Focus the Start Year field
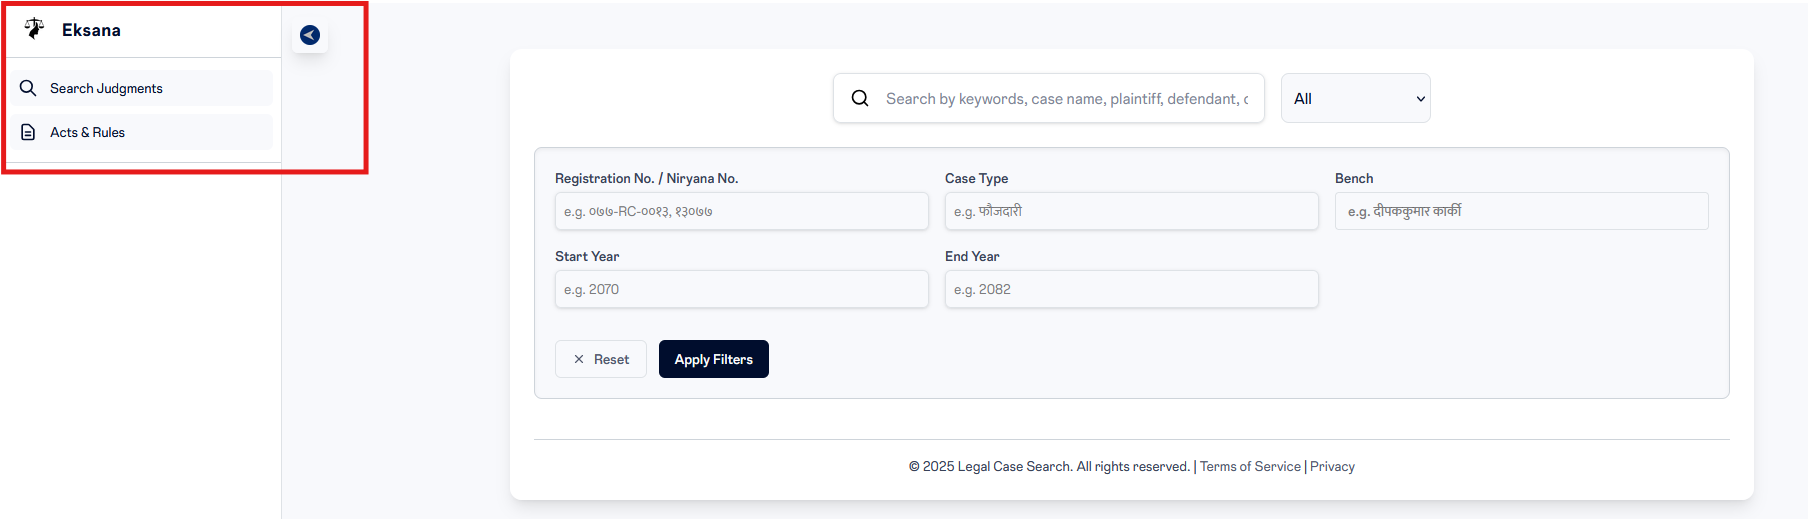Image resolution: width=1808 pixels, height=519 pixels. click(x=741, y=289)
